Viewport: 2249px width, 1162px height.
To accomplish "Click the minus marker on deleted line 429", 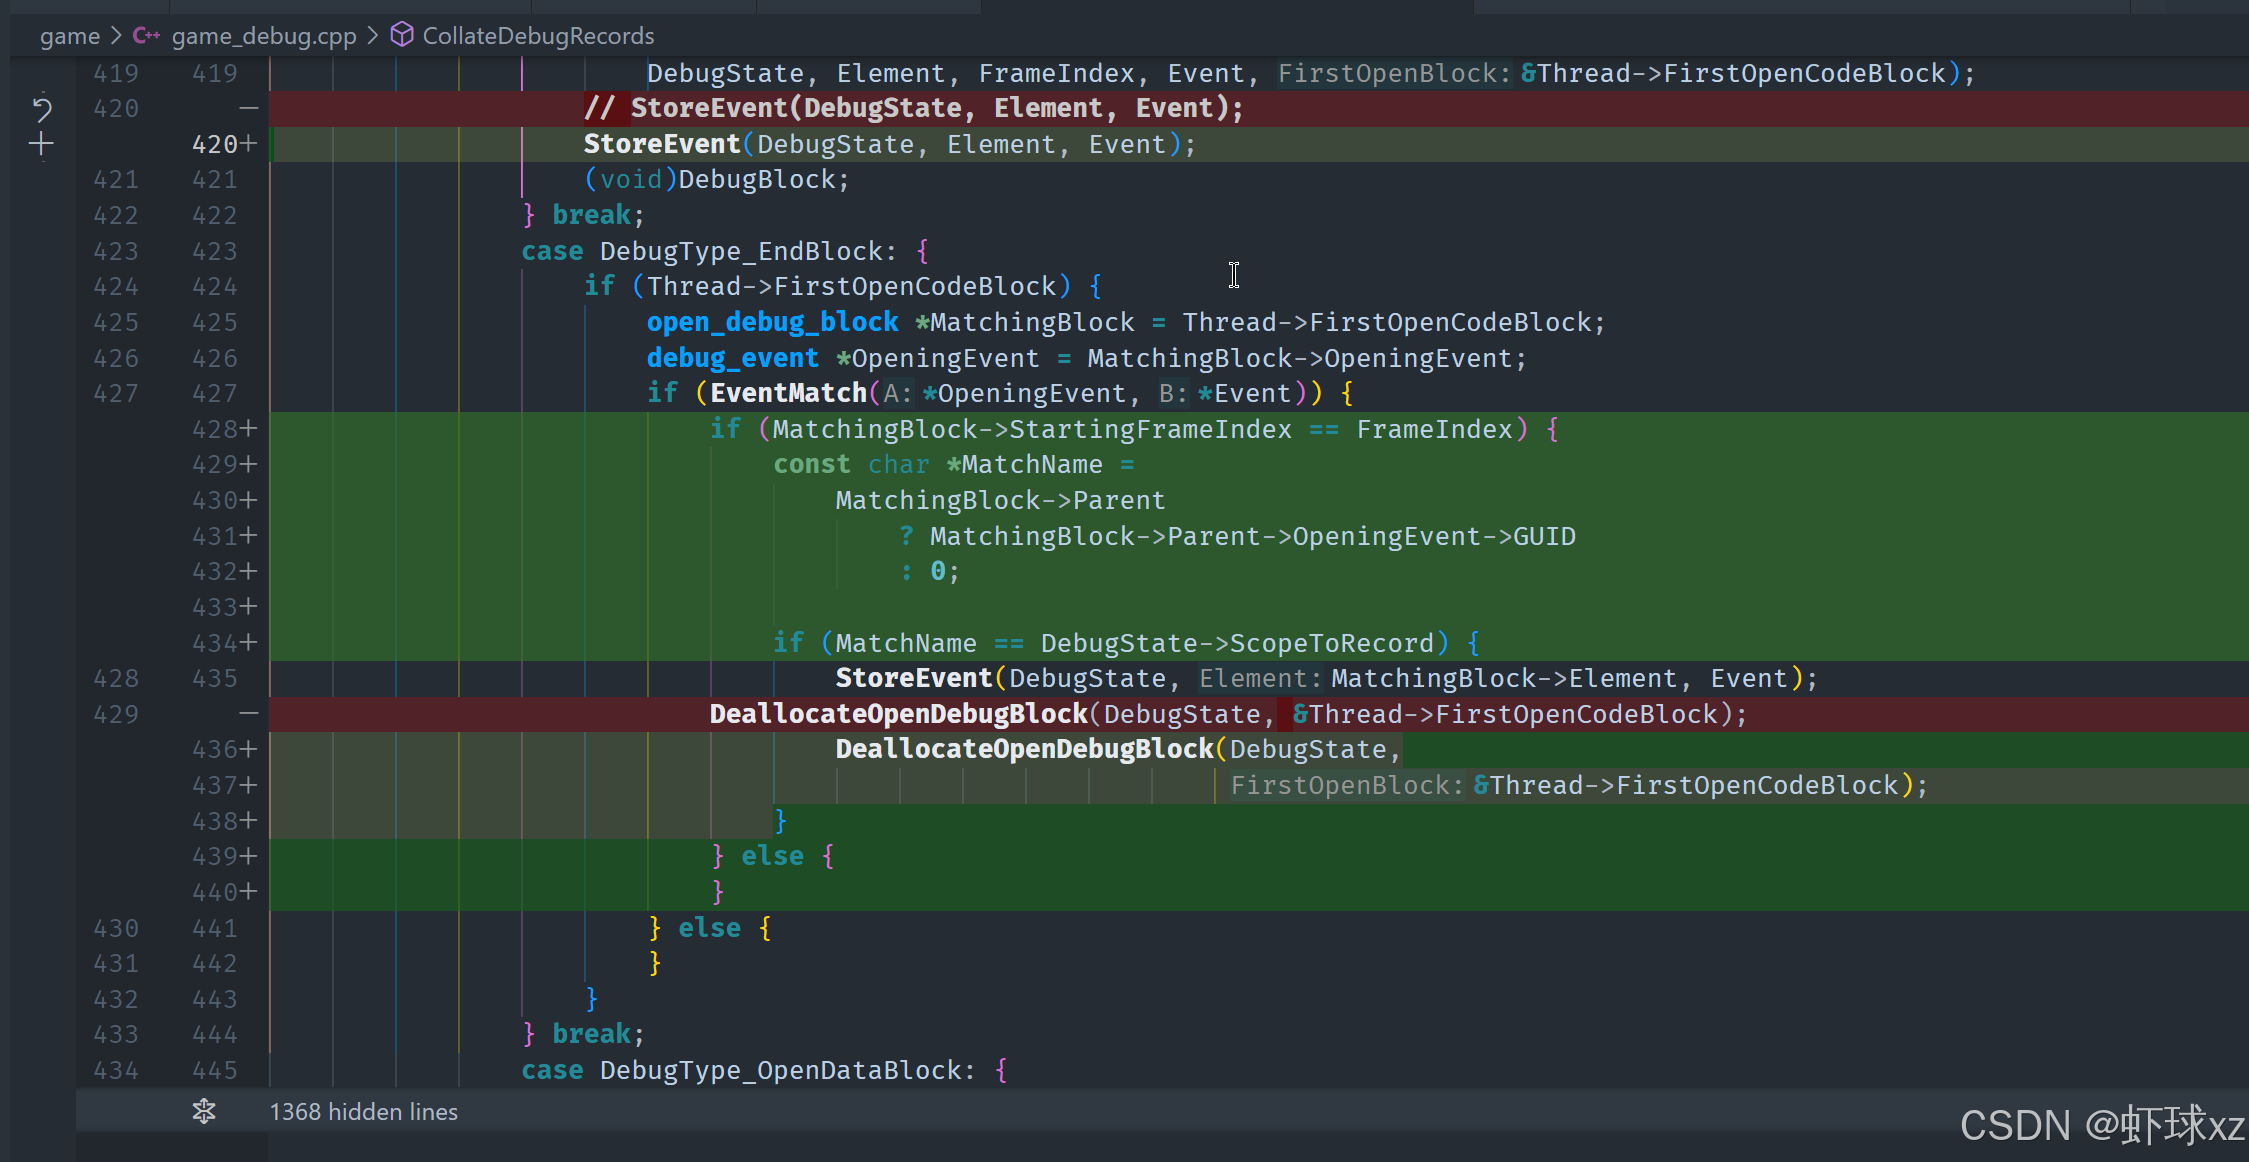I will [x=249, y=714].
